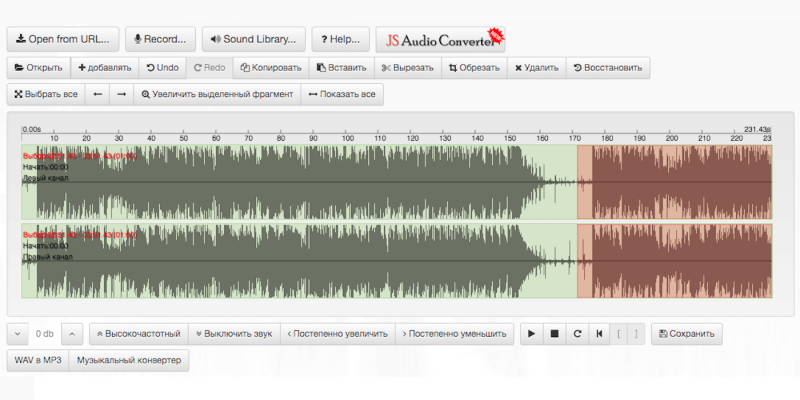The width and height of the screenshot is (800, 400).
Task: Crop audio with Обрезать
Action: (474, 68)
